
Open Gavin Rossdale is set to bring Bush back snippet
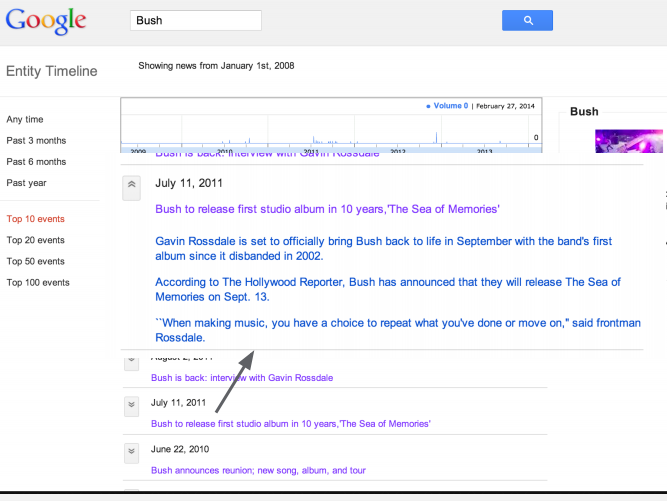click(x=384, y=249)
